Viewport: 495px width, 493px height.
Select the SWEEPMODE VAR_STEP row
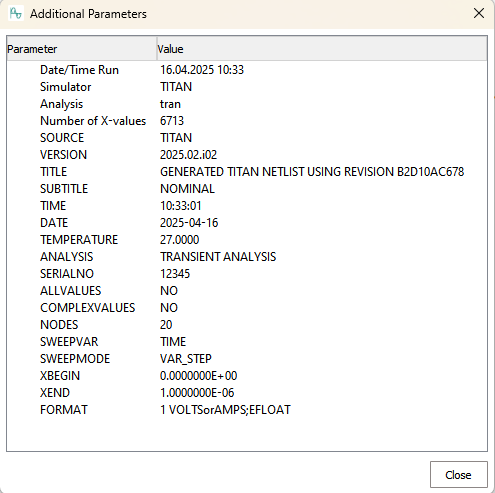(247, 359)
